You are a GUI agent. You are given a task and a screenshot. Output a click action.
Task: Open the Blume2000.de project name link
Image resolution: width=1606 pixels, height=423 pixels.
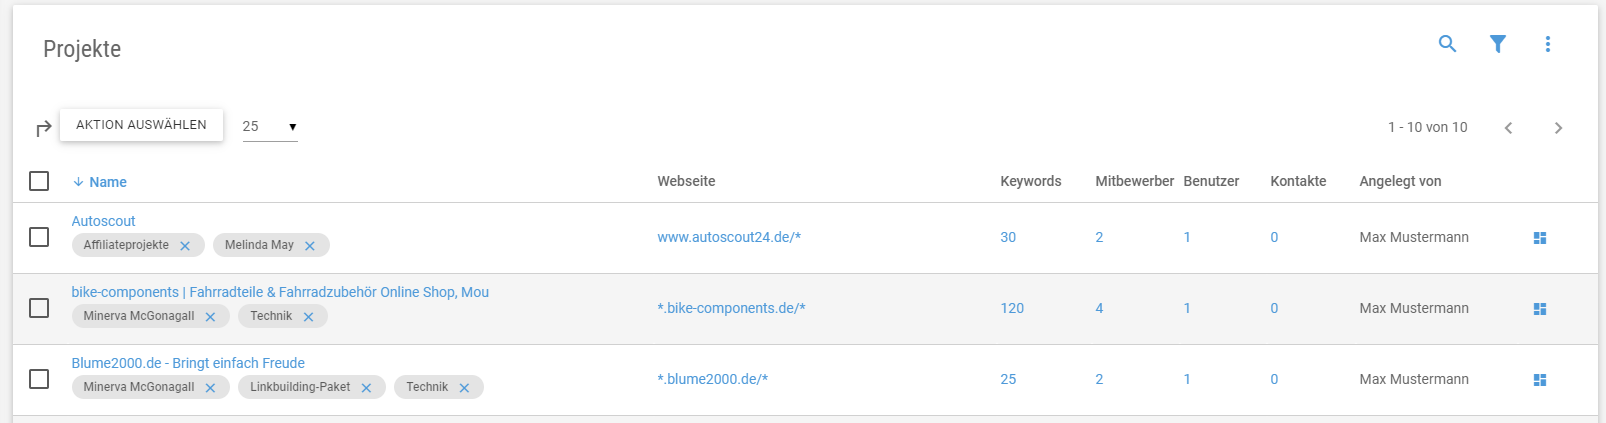click(x=188, y=363)
